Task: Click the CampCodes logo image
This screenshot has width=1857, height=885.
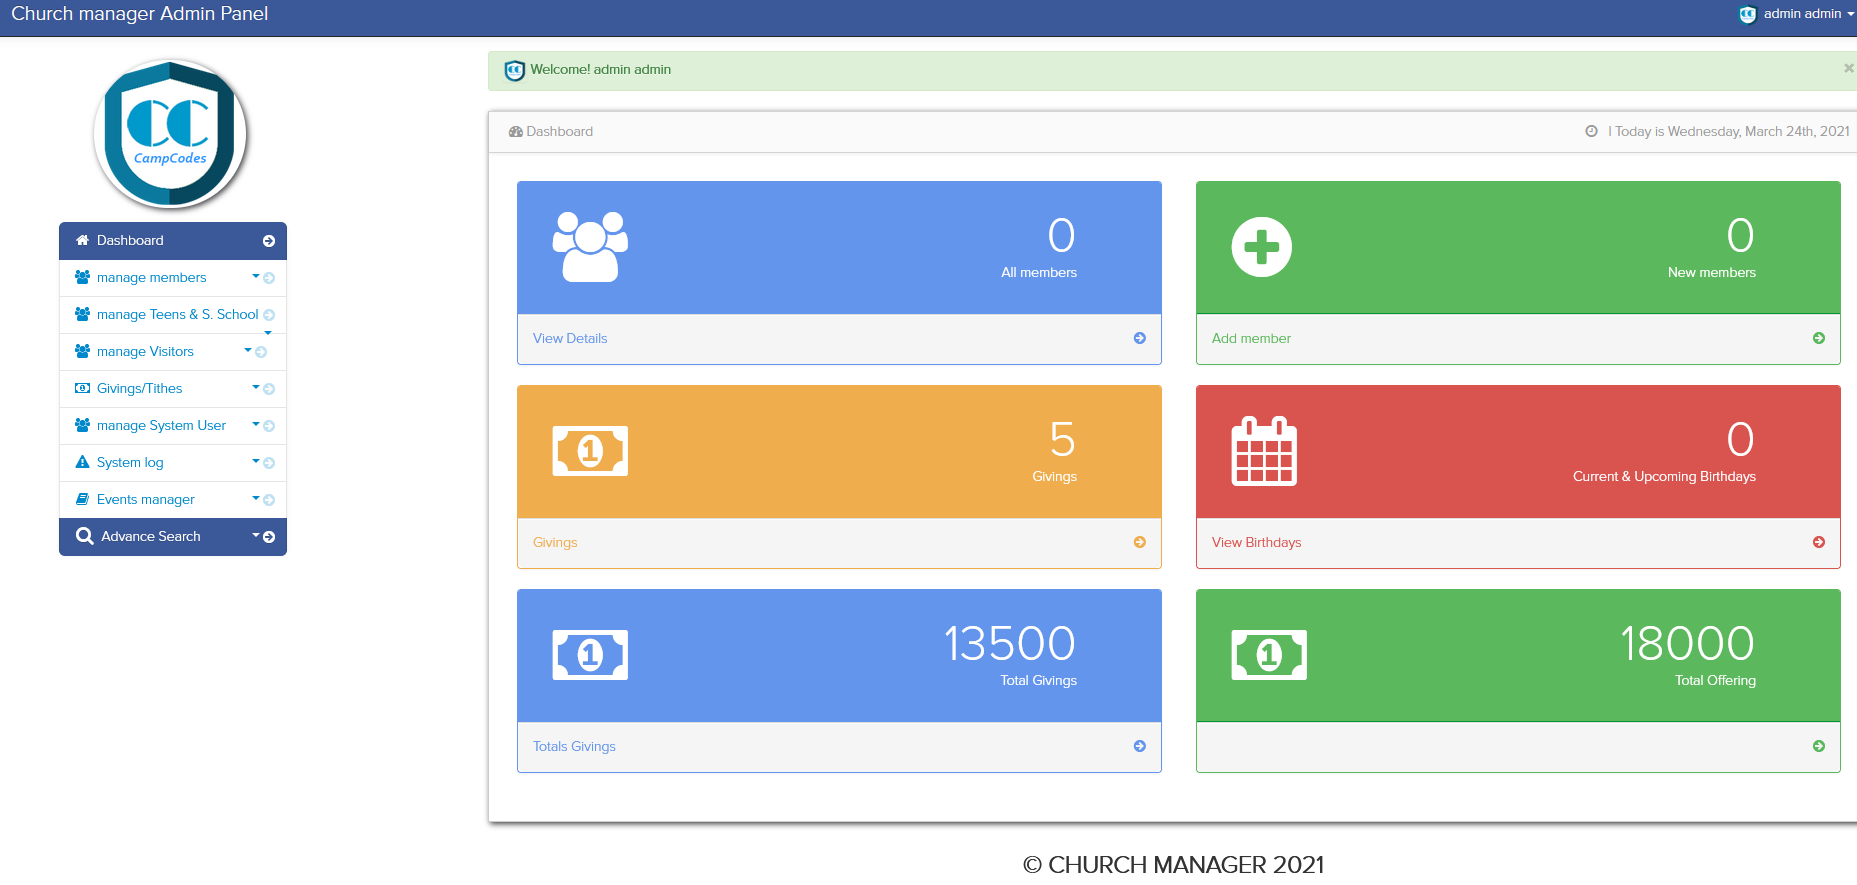Action: (171, 134)
